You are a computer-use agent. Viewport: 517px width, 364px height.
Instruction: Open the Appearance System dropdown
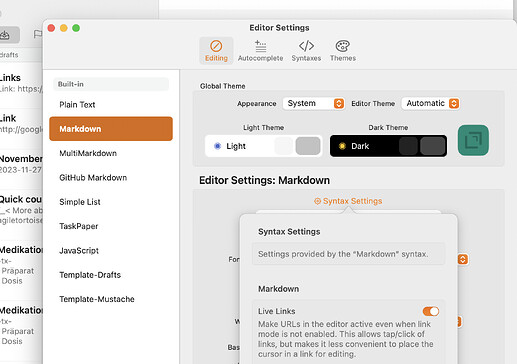(x=313, y=103)
